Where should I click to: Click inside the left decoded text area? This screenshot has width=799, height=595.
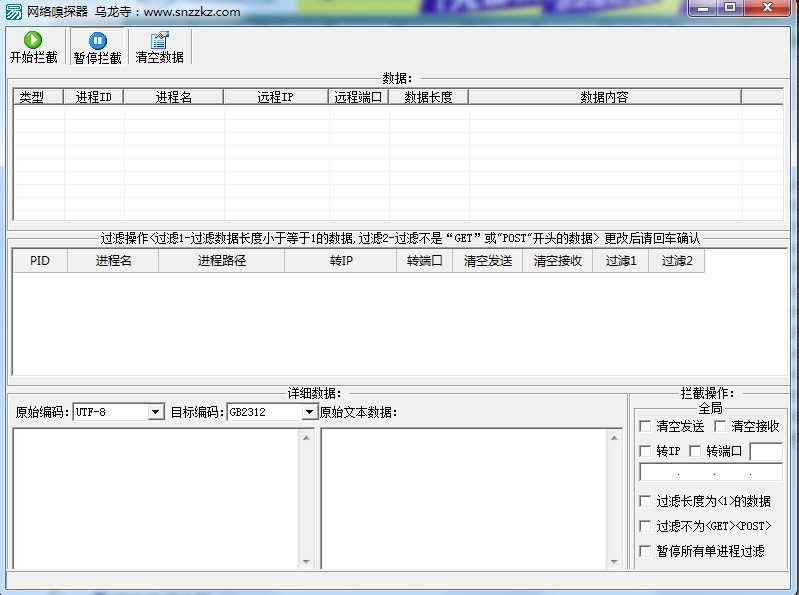(x=156, y=498)
